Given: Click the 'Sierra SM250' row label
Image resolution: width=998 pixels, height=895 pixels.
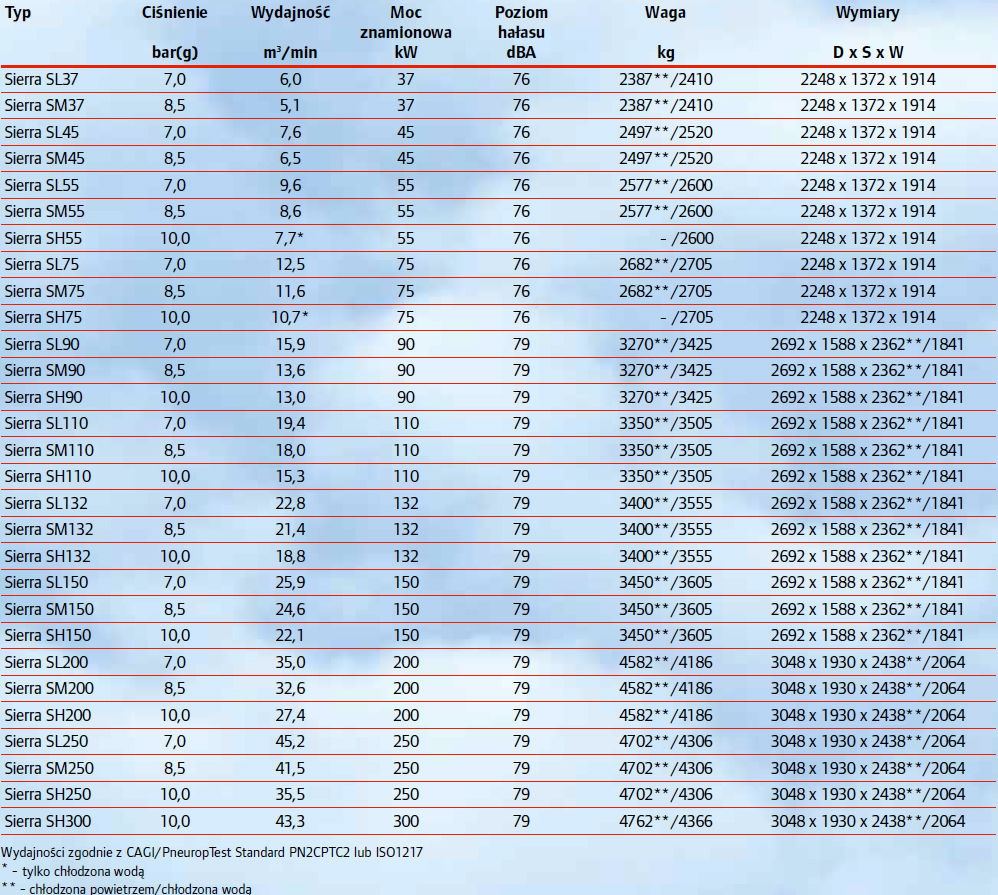Looking at the screenshot, I should [x=49, y=768].
